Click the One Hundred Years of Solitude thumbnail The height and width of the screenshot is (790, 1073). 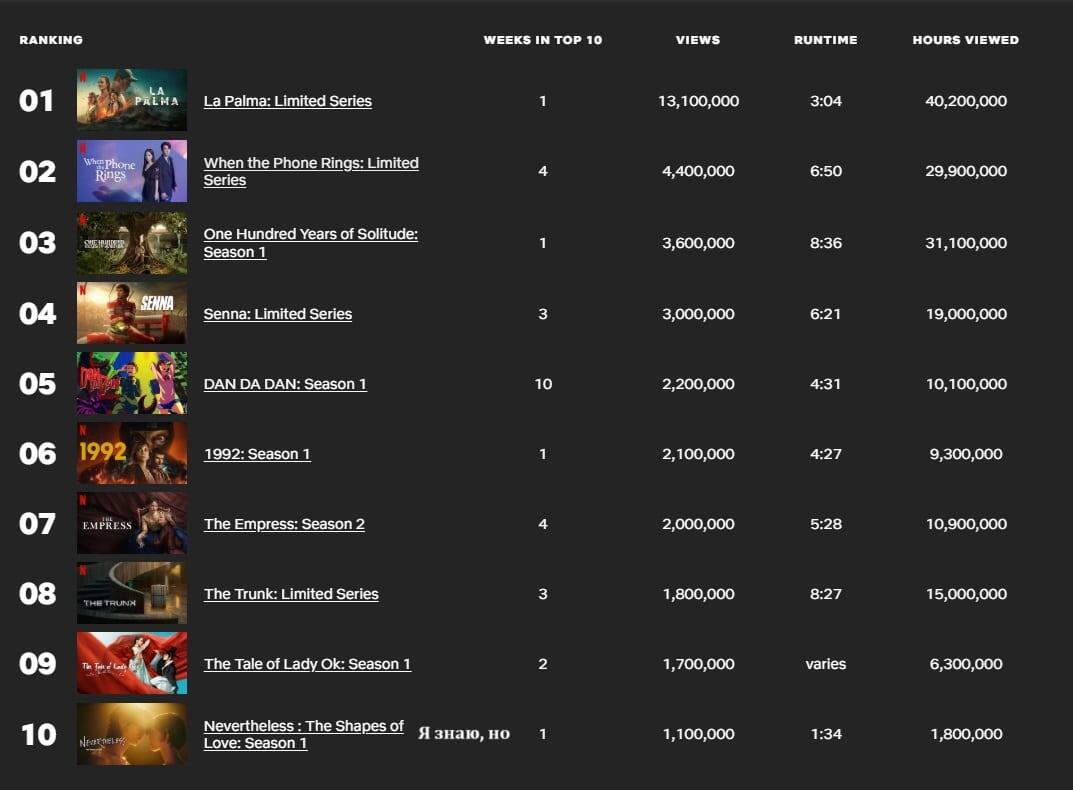pos(131,242)
